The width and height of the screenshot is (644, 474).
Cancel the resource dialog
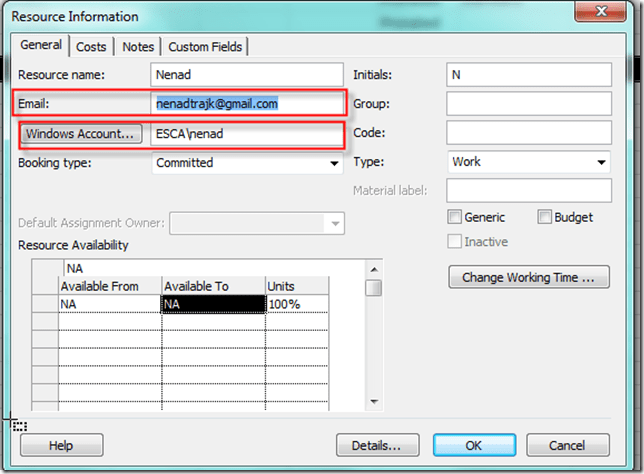click(x=566, y=445)
